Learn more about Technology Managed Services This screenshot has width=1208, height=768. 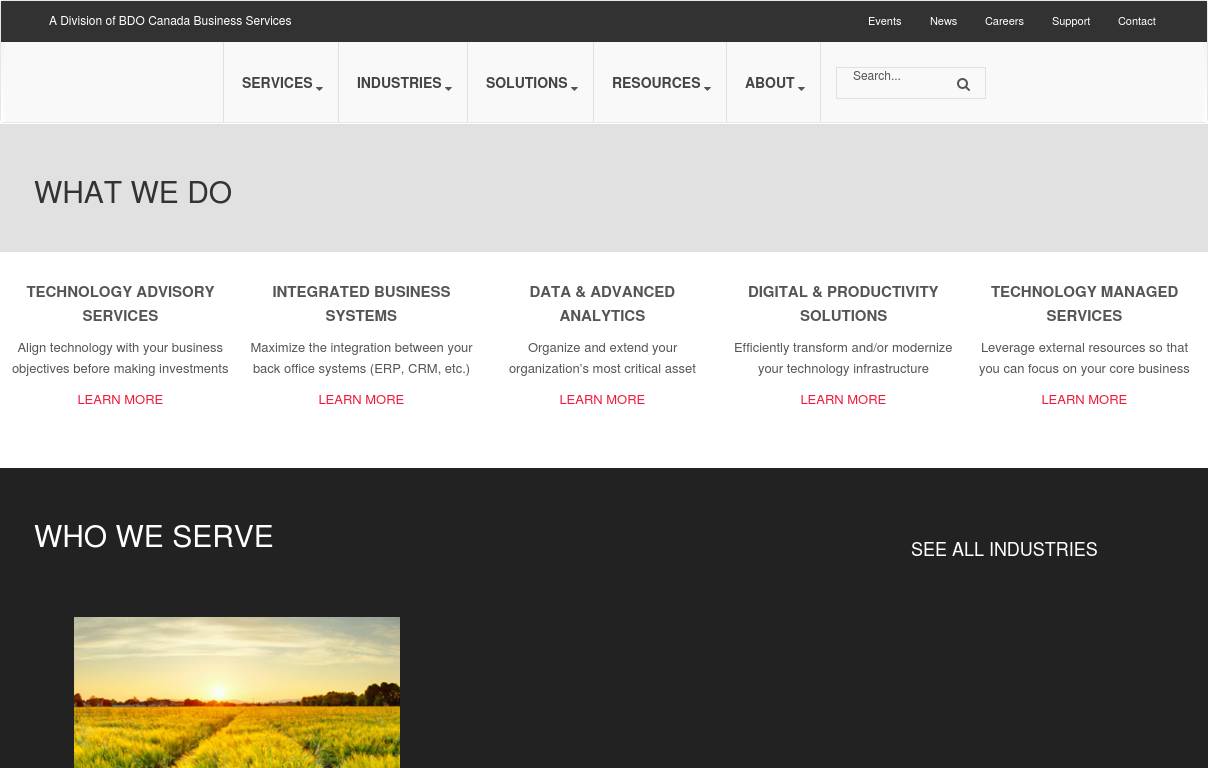(1084, 400)
